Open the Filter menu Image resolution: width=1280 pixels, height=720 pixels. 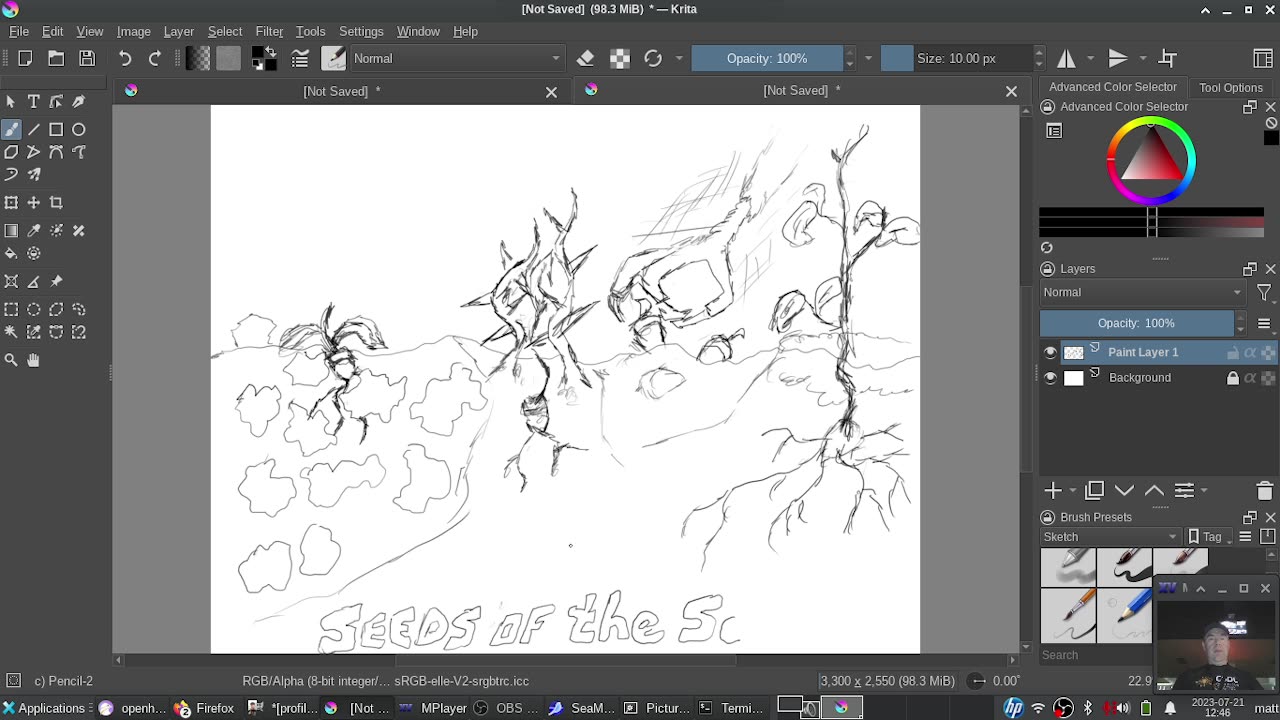(269, 31)
